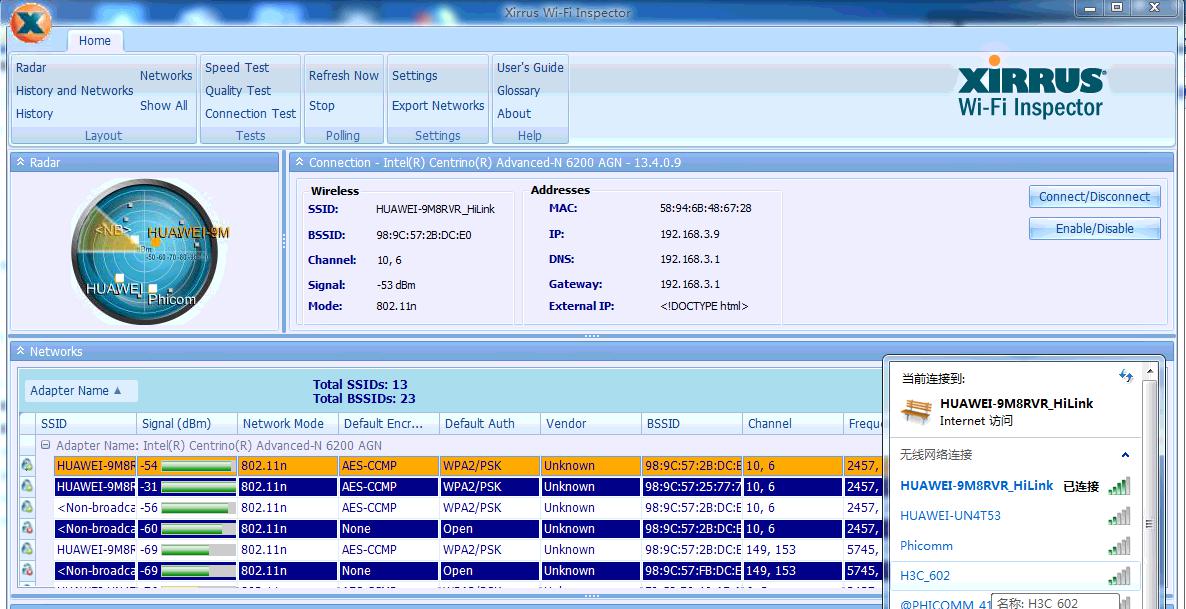Click signal bars beside the connected HiLink network

pyautogui.click(x=1119, y=486)
